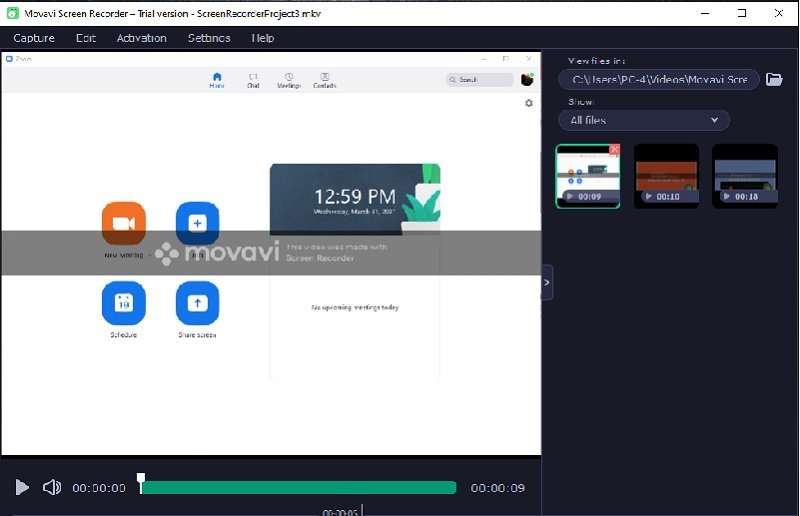This screenshot has height=516, width=800.
Task: Click the 'View files in' path field
Action: [659, 79]
